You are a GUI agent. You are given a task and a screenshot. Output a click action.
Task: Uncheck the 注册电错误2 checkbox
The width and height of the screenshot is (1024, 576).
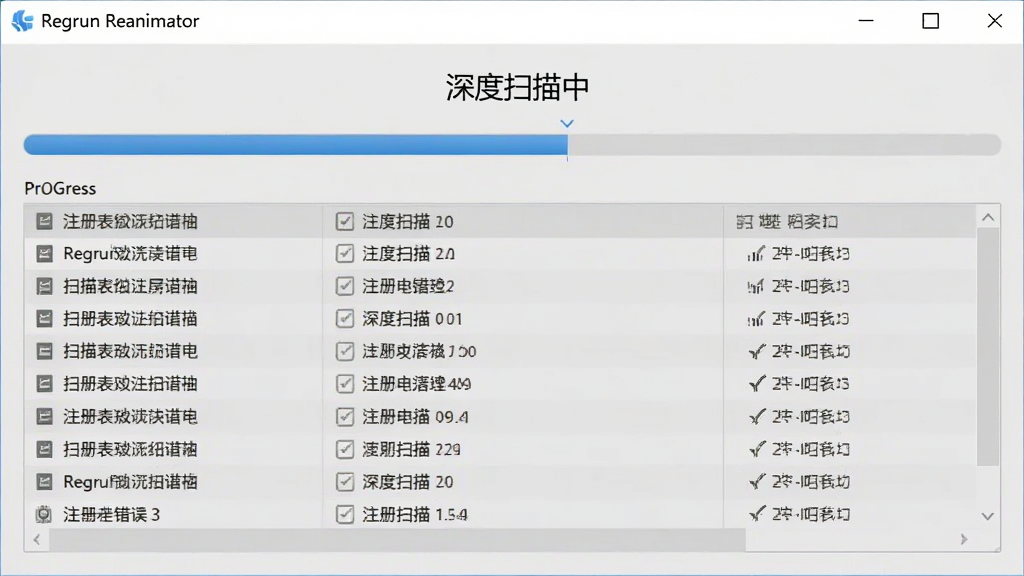coord(345,286)
